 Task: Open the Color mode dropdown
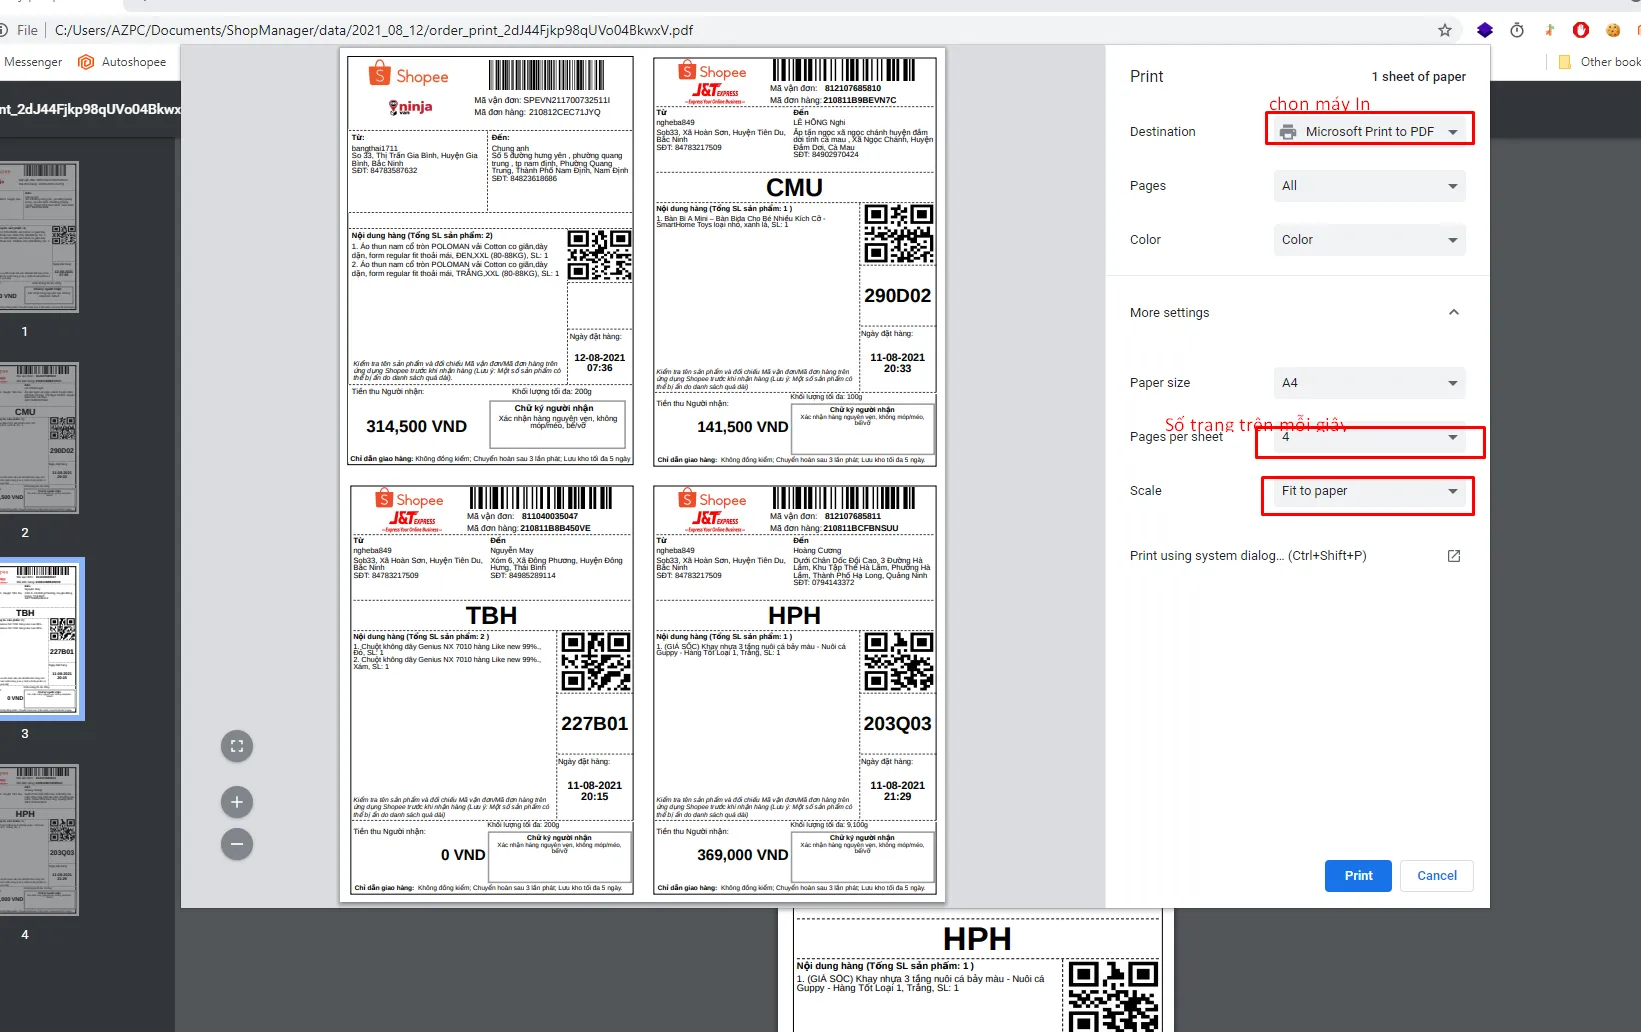(x=1369, y=240)
